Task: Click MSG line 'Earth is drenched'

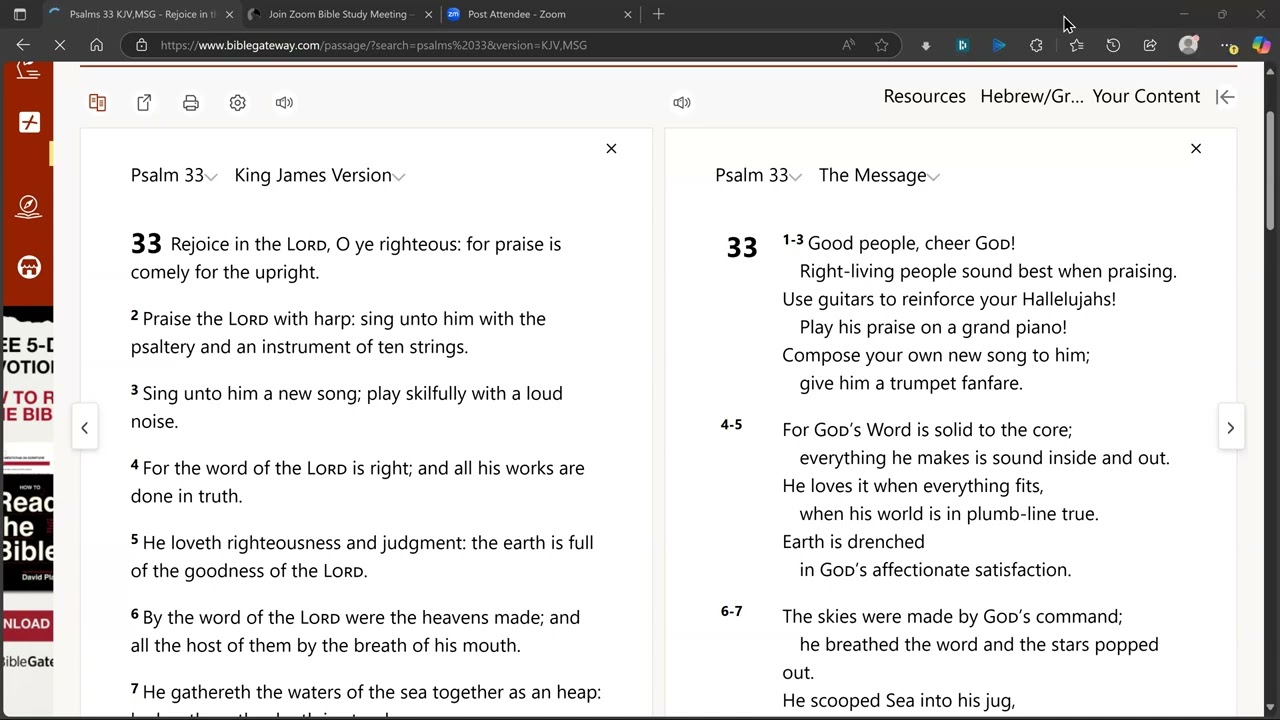Action: point(853,542)
